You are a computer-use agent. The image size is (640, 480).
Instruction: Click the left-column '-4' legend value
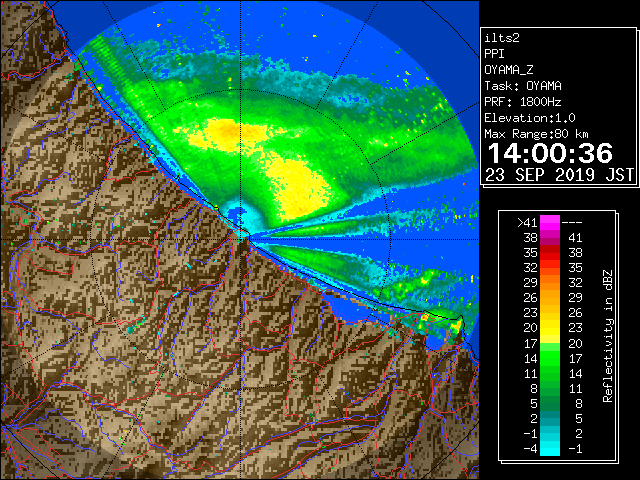530,449
